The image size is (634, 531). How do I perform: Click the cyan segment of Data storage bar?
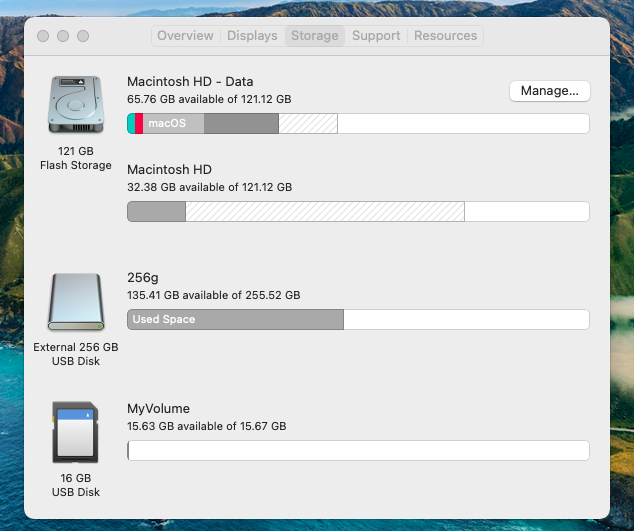pyautogui.click(x=131, y=123)
